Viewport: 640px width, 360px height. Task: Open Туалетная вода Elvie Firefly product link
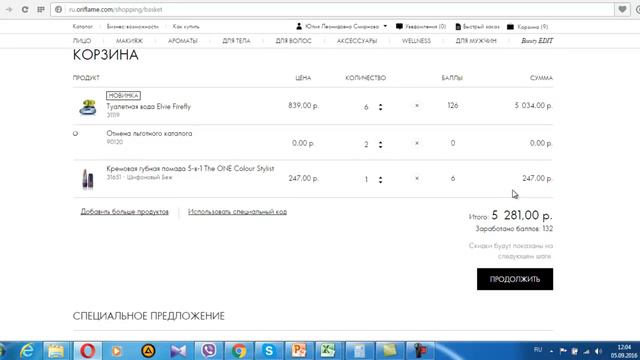(149, 107)
